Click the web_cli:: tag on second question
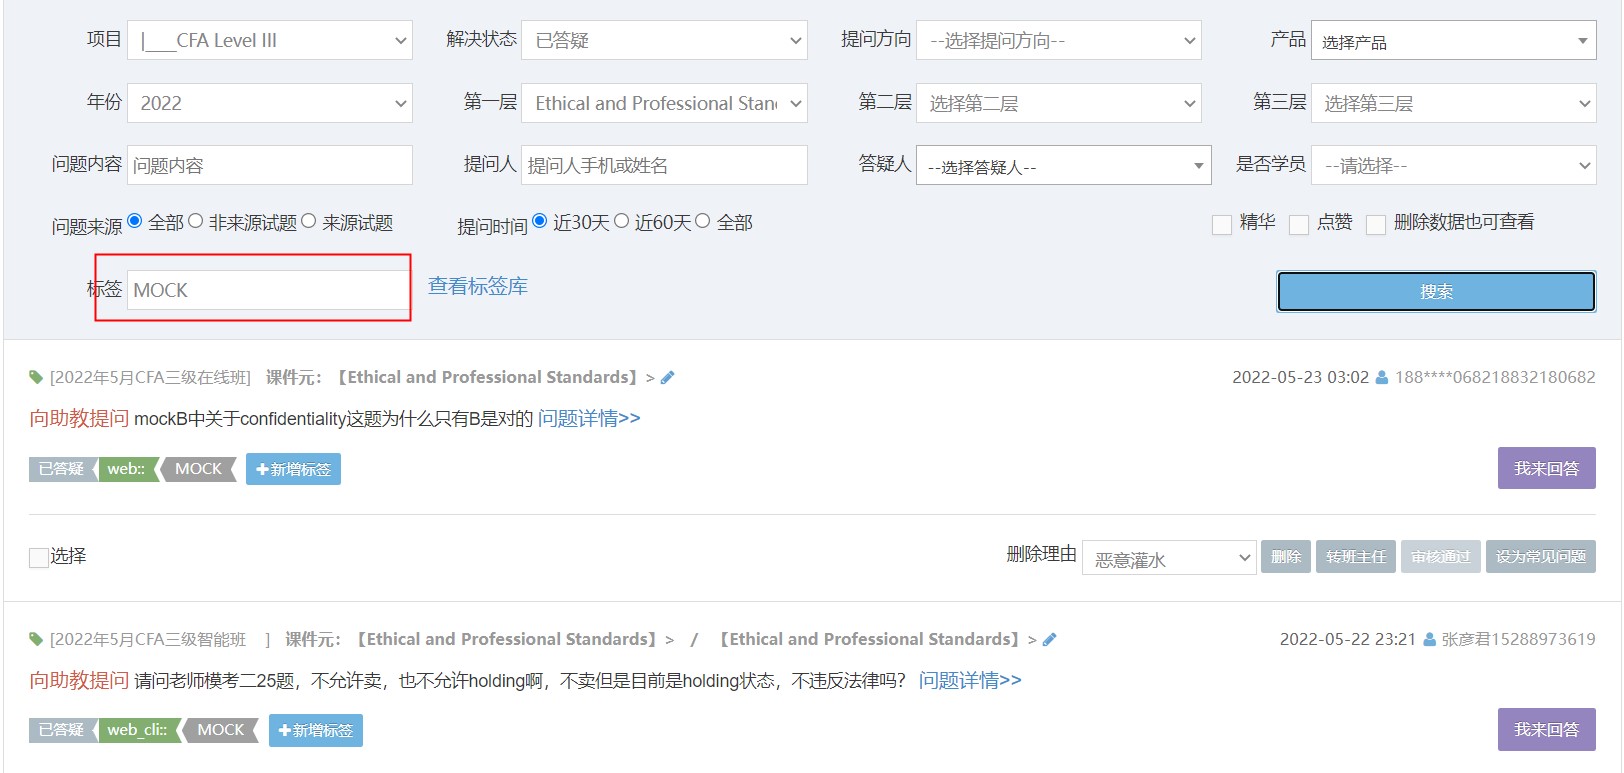1624x773 pixels. pyautogui.click(x=137, y=731)
